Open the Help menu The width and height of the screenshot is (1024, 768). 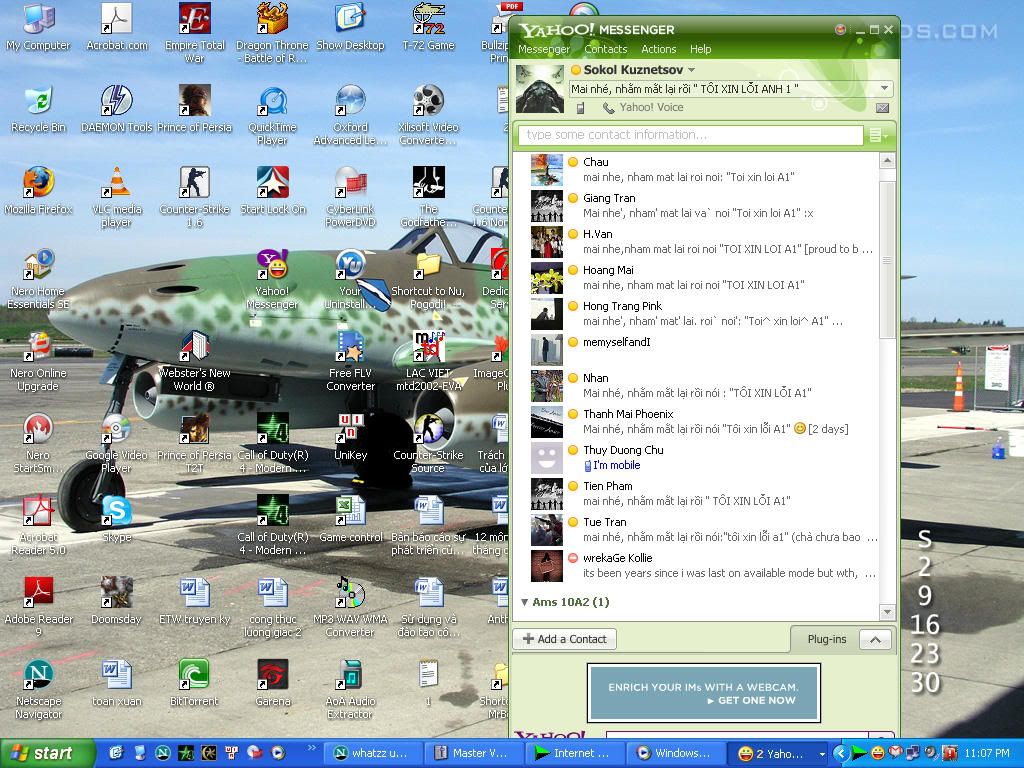tap(700, 49)
